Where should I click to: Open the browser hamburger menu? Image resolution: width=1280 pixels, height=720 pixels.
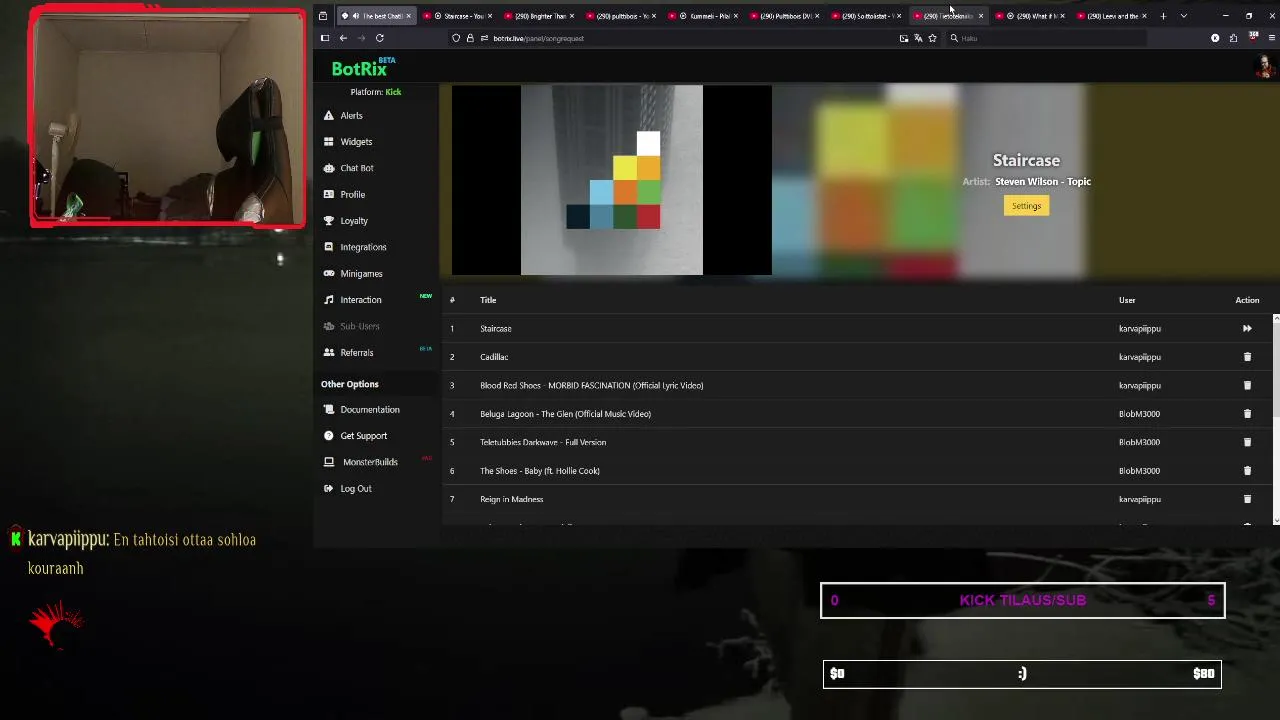(1271, 38)
